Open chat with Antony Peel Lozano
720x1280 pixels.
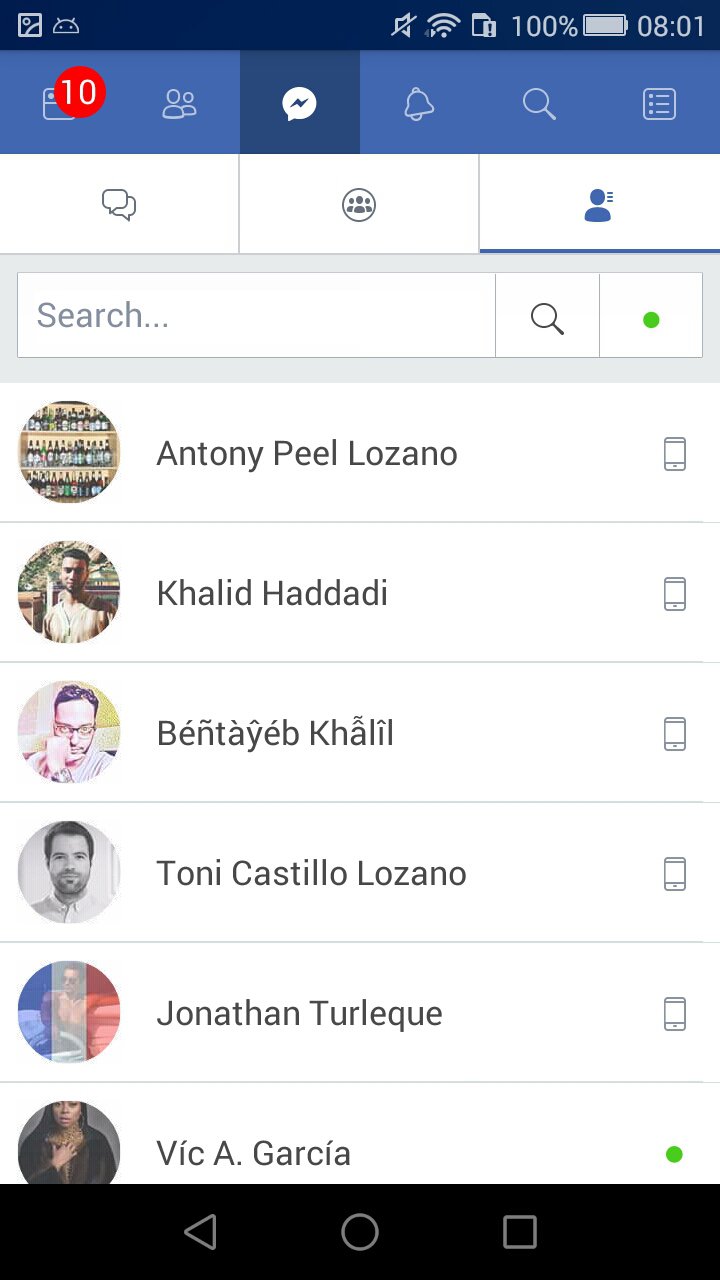point(307,454)
